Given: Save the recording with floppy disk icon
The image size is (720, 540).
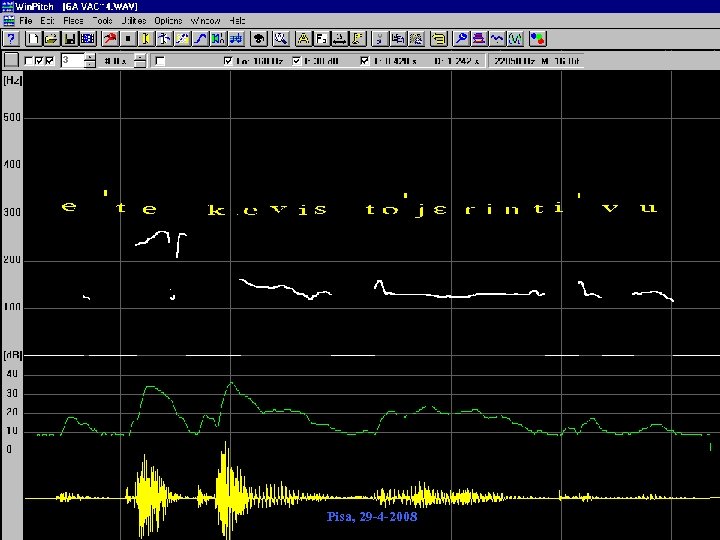Looking at the screenshot, I should [x=70, y=39].
